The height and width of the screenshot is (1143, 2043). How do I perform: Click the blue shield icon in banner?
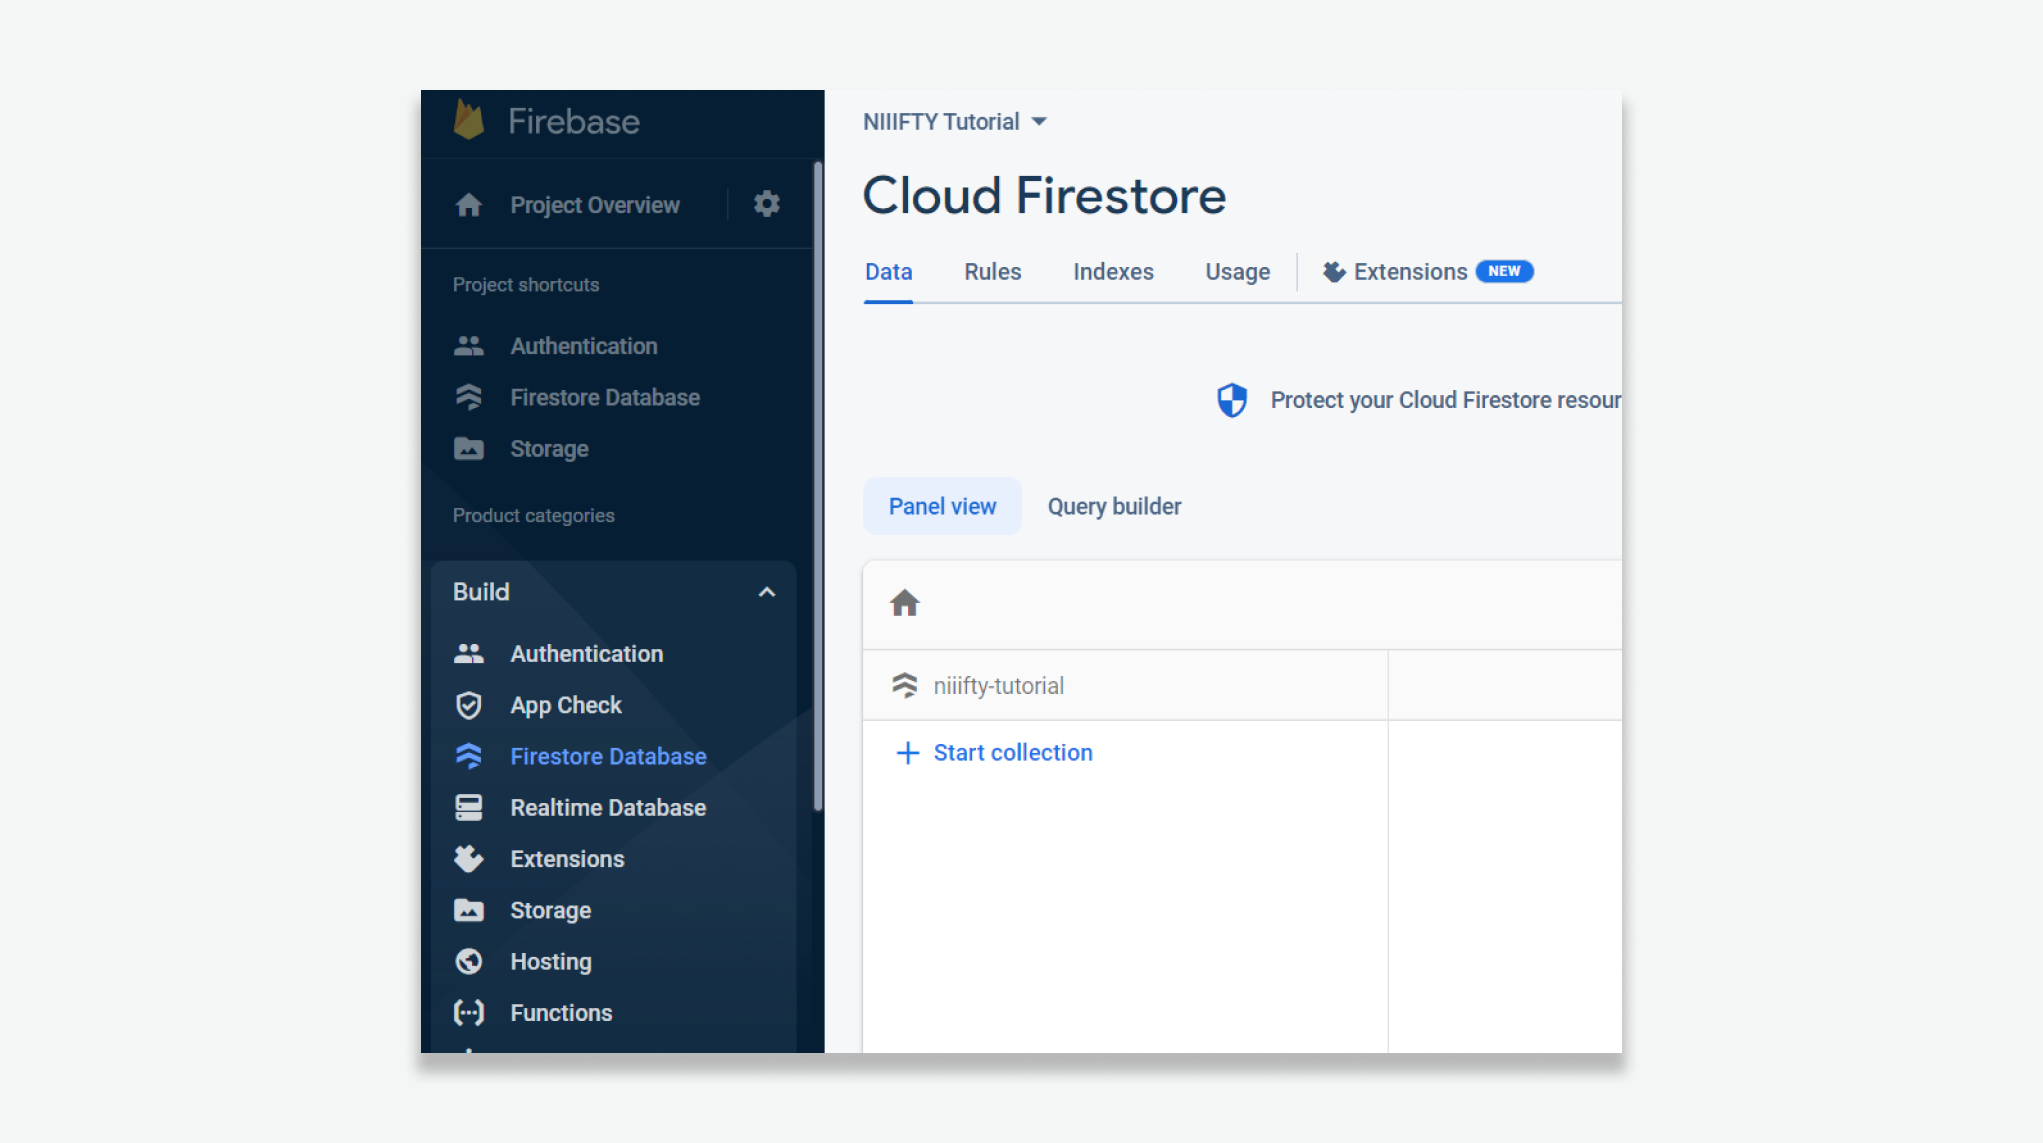(x=1232, y=400)
